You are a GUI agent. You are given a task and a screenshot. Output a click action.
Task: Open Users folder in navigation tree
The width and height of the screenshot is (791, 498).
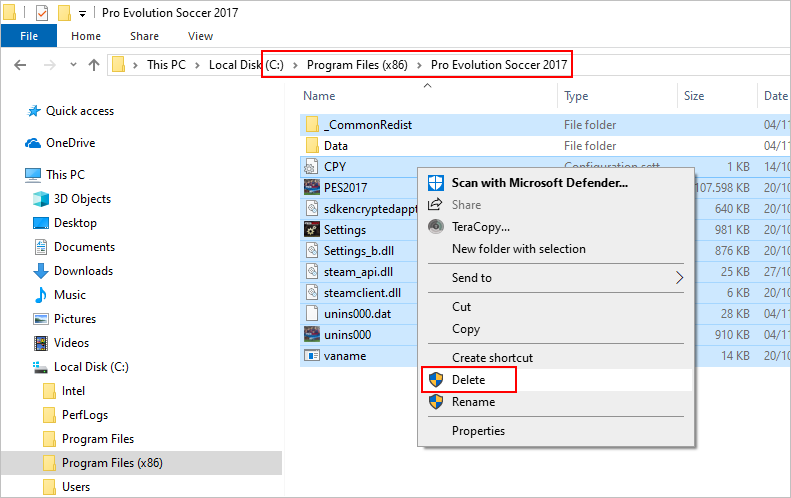coord(76,487)
